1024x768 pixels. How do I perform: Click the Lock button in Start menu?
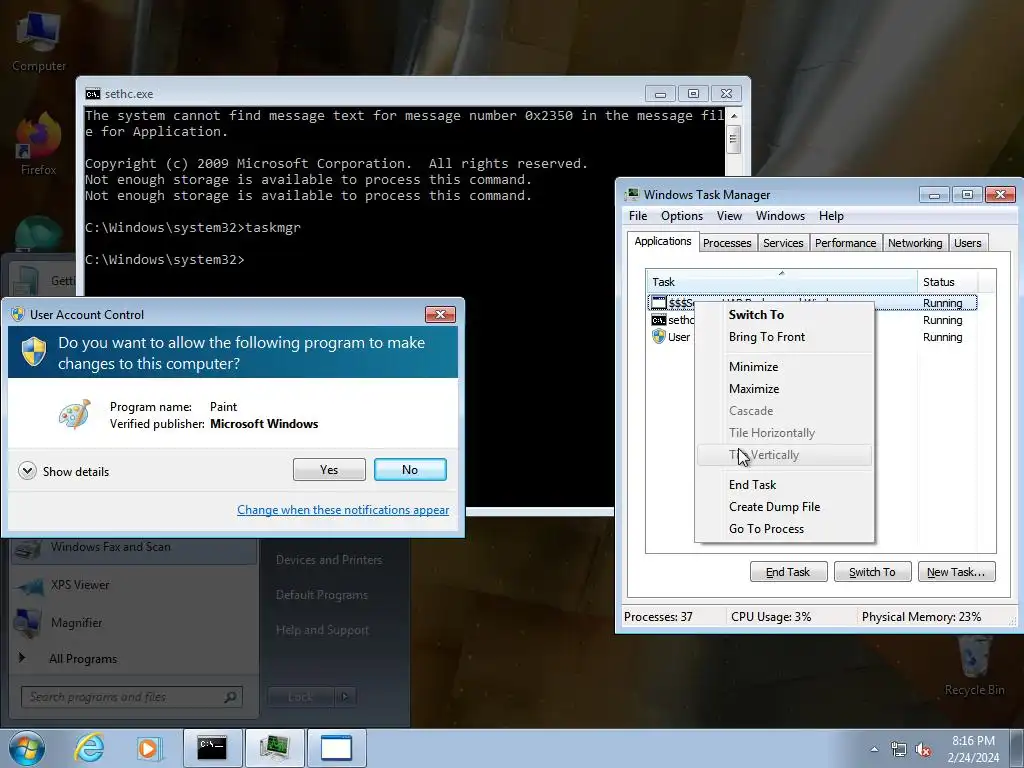click(301, 697)
